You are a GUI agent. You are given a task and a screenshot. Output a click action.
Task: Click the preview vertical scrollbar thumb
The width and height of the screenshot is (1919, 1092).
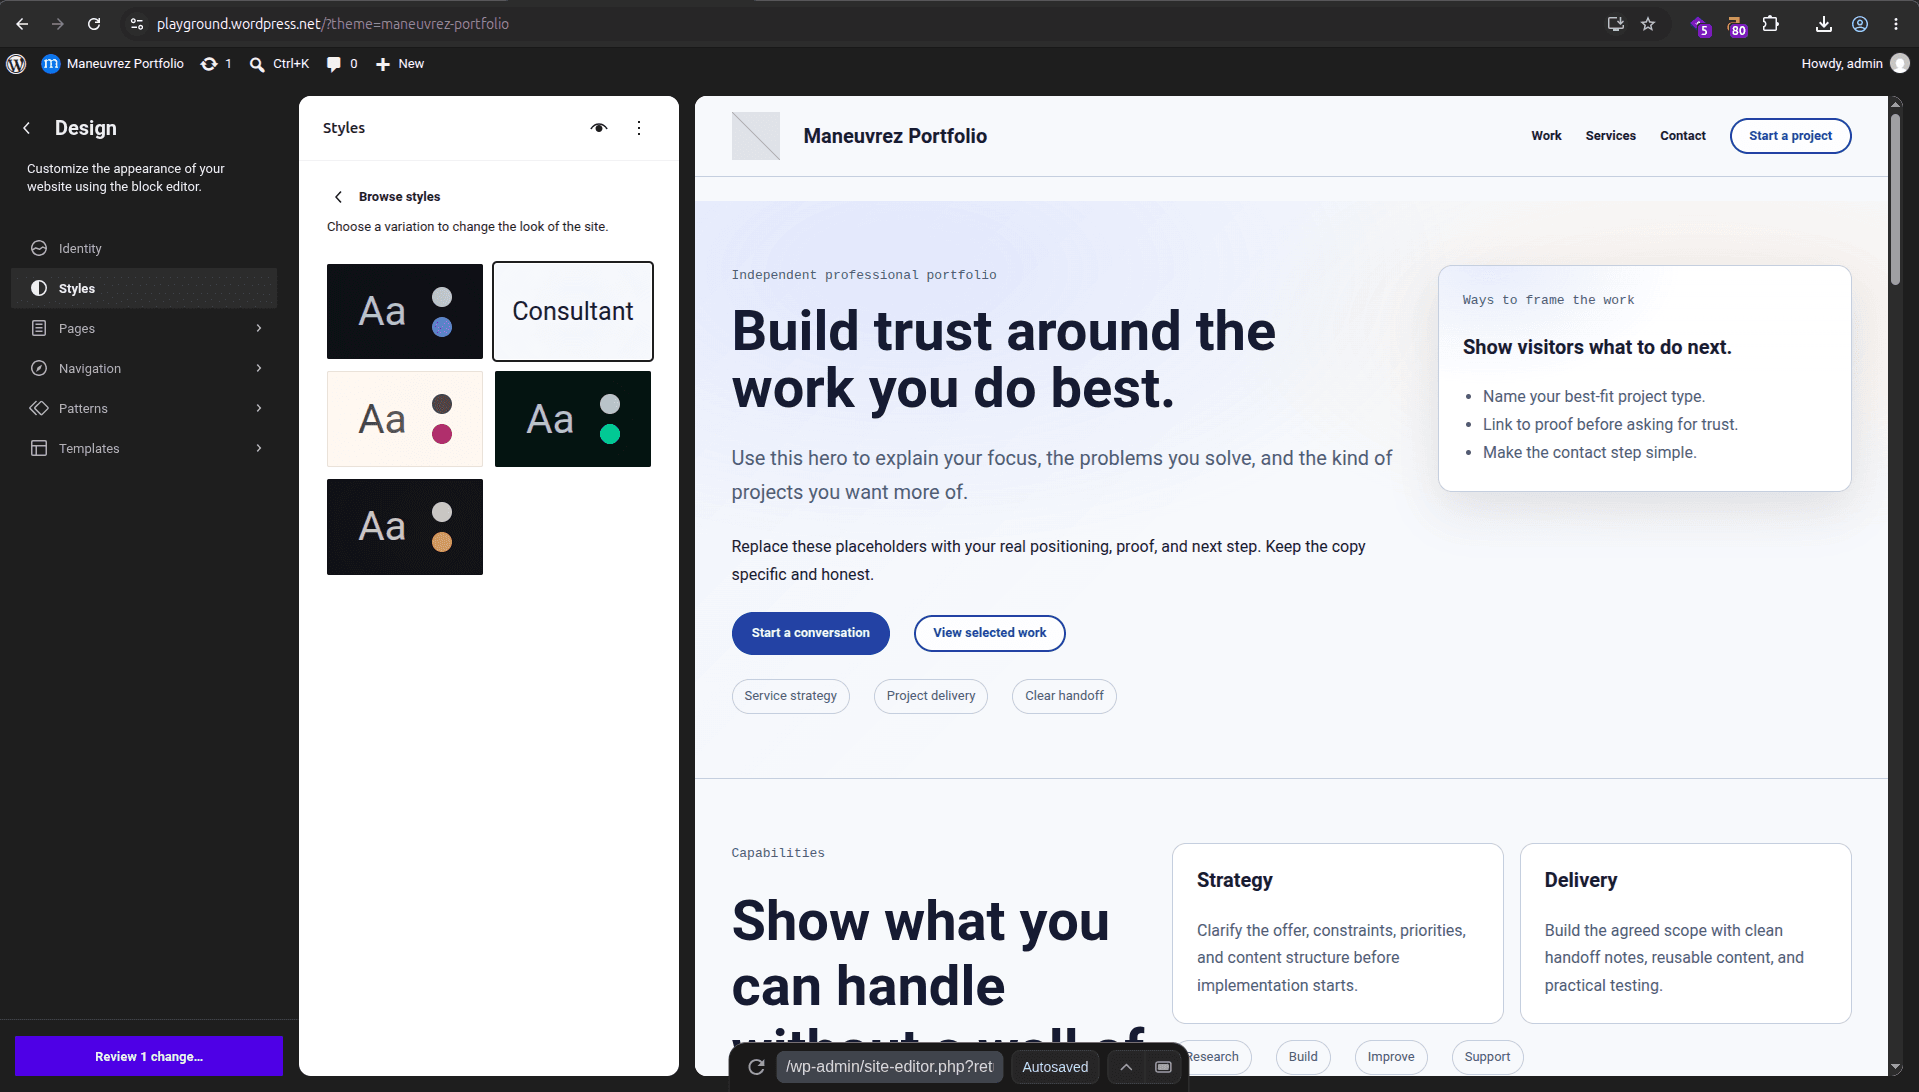tap(1895, 200)
